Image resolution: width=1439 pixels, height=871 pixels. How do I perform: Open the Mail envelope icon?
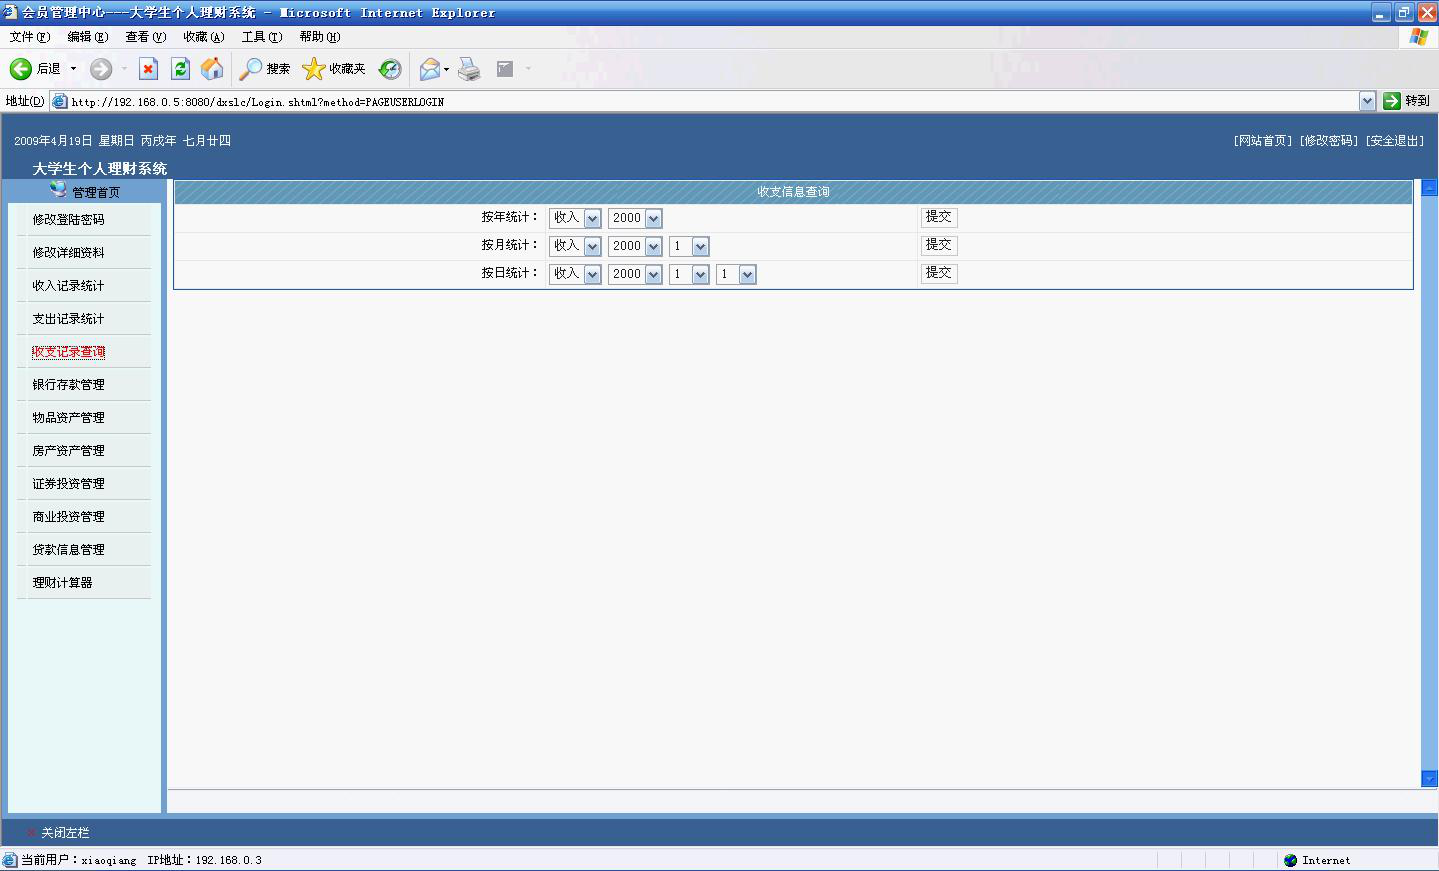tap(429, 69)
